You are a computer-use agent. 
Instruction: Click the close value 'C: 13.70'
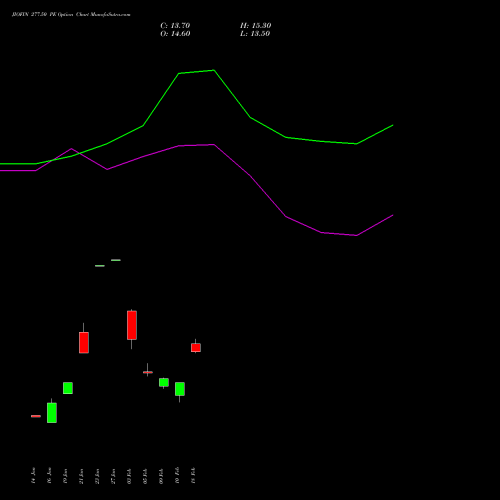(175, 26)
